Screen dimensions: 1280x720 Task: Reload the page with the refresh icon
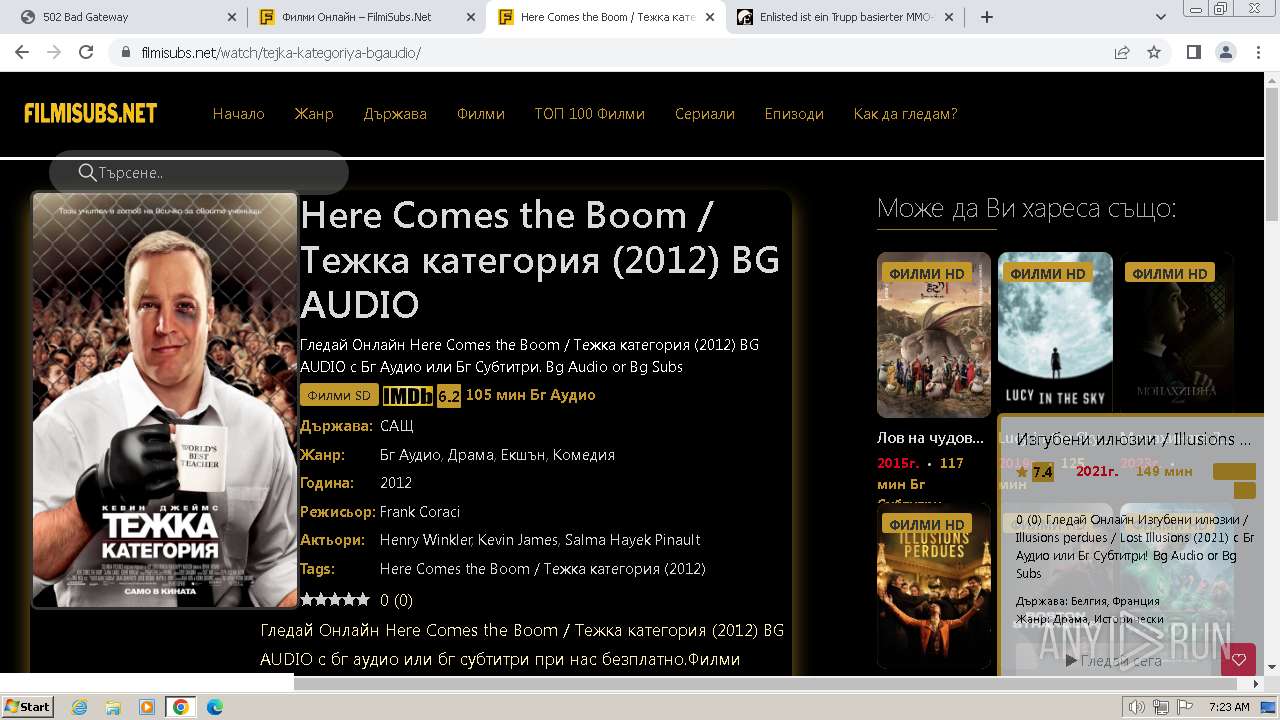(86, 52)
